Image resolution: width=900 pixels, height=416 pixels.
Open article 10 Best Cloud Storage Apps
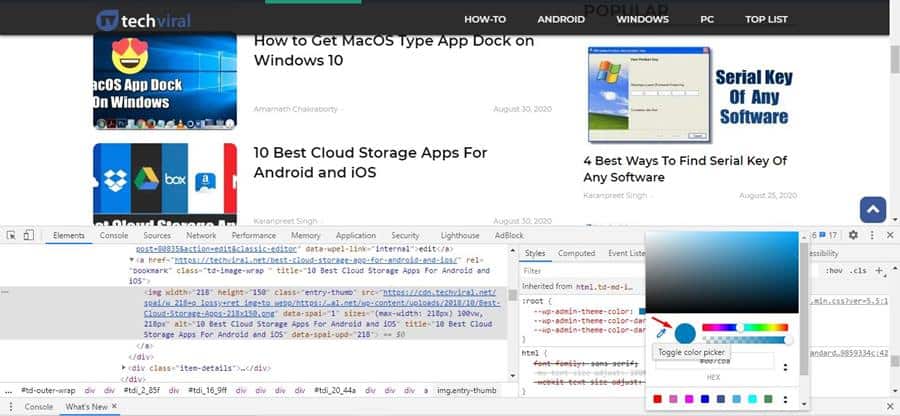tap(370, 162)
